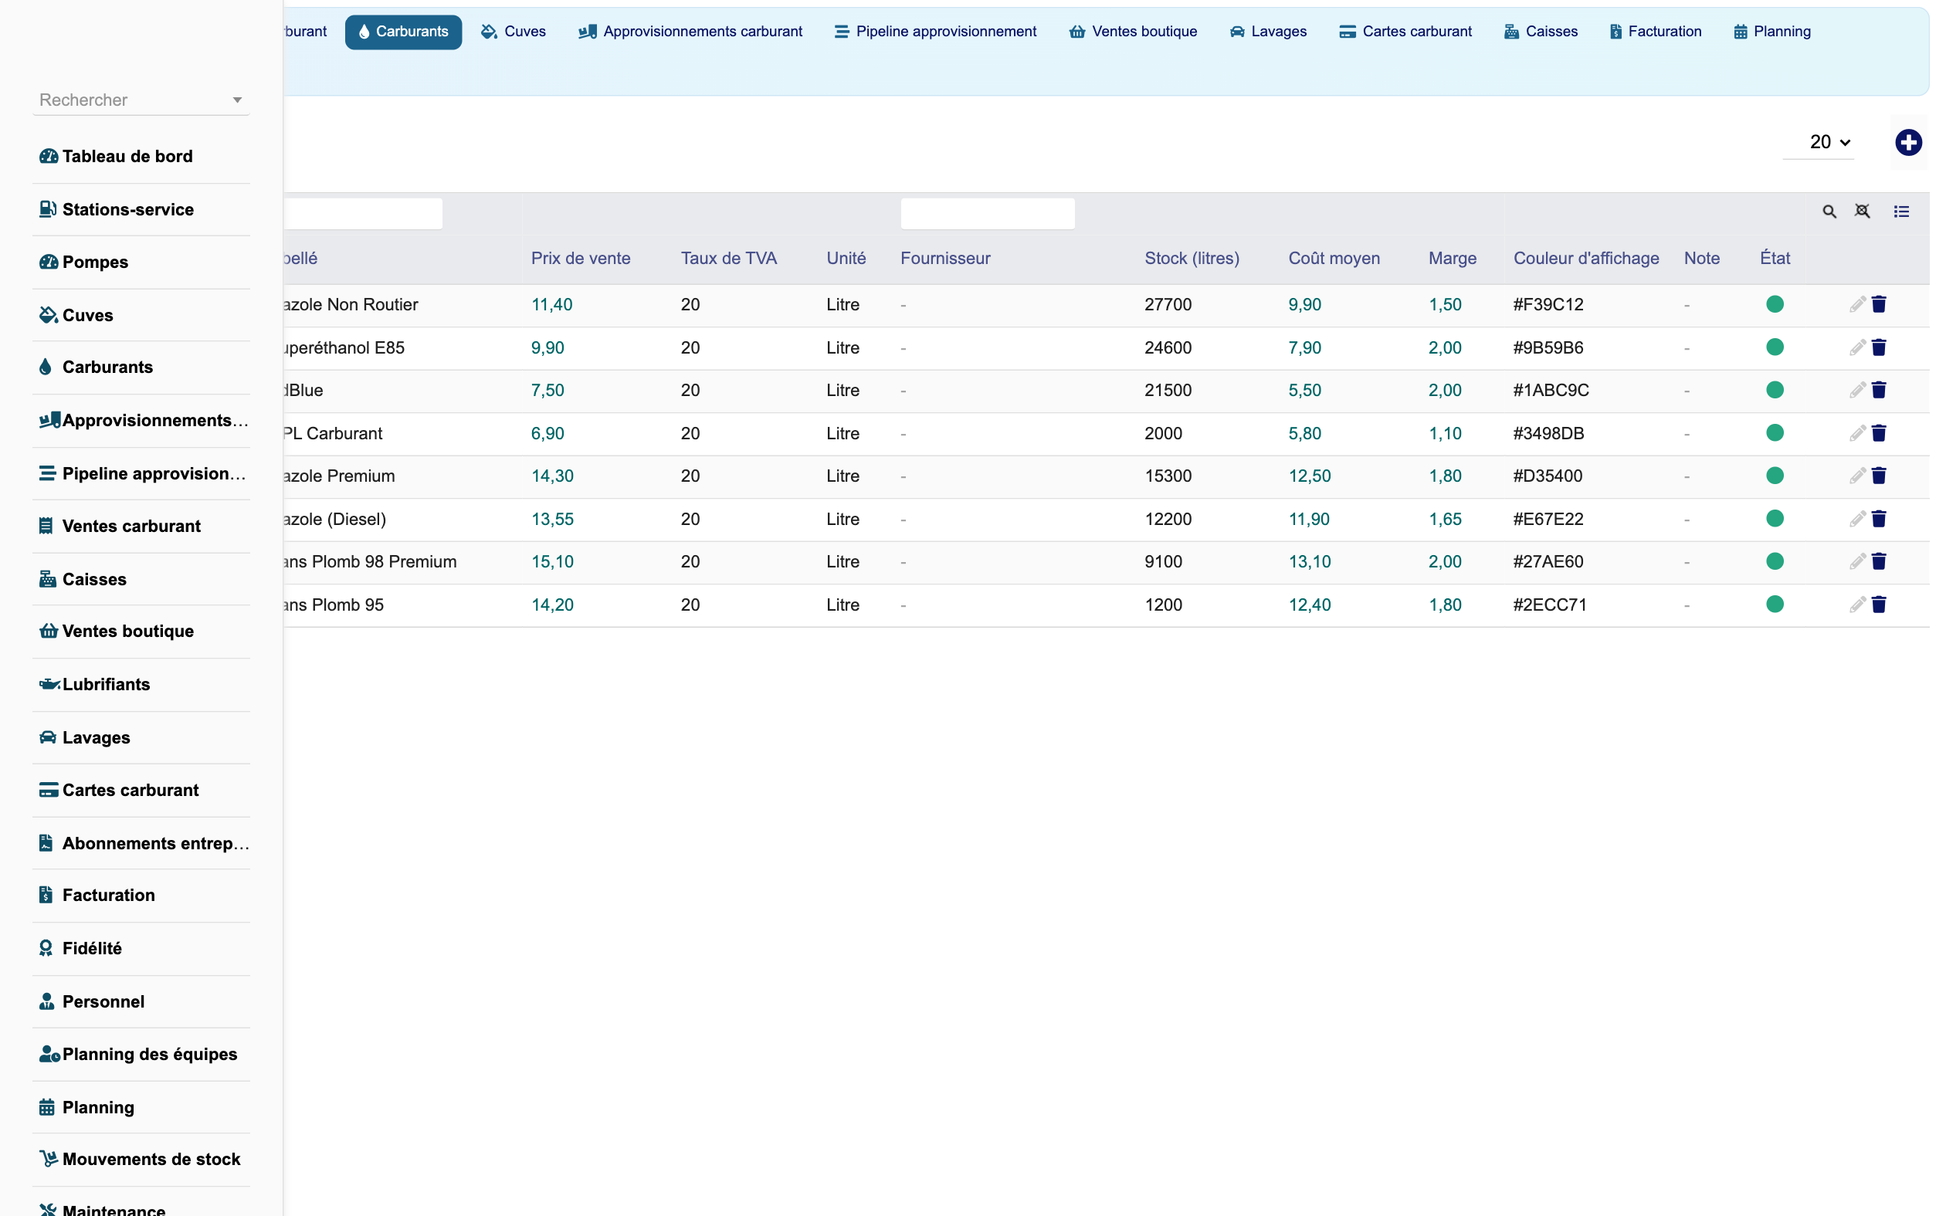
Task: Open the Pipeline approvisionnement tab
Action: point(935,32)
